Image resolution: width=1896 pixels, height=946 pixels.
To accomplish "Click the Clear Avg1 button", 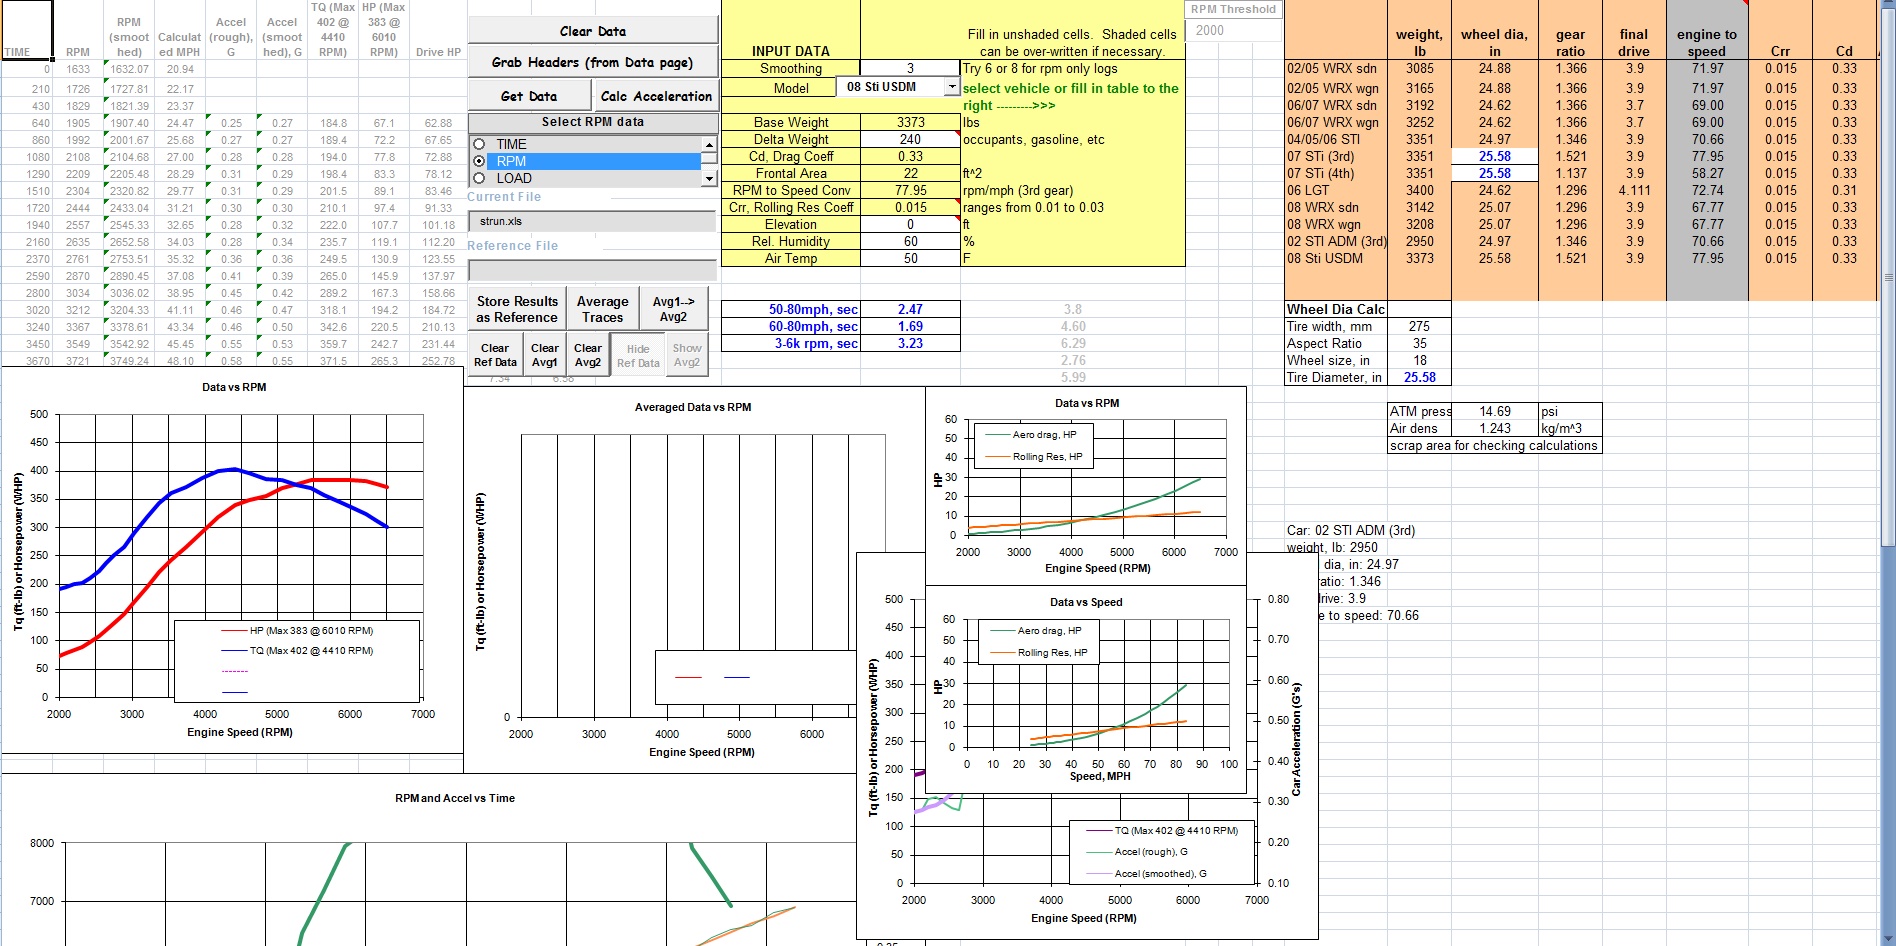I will tap(545, 353).
